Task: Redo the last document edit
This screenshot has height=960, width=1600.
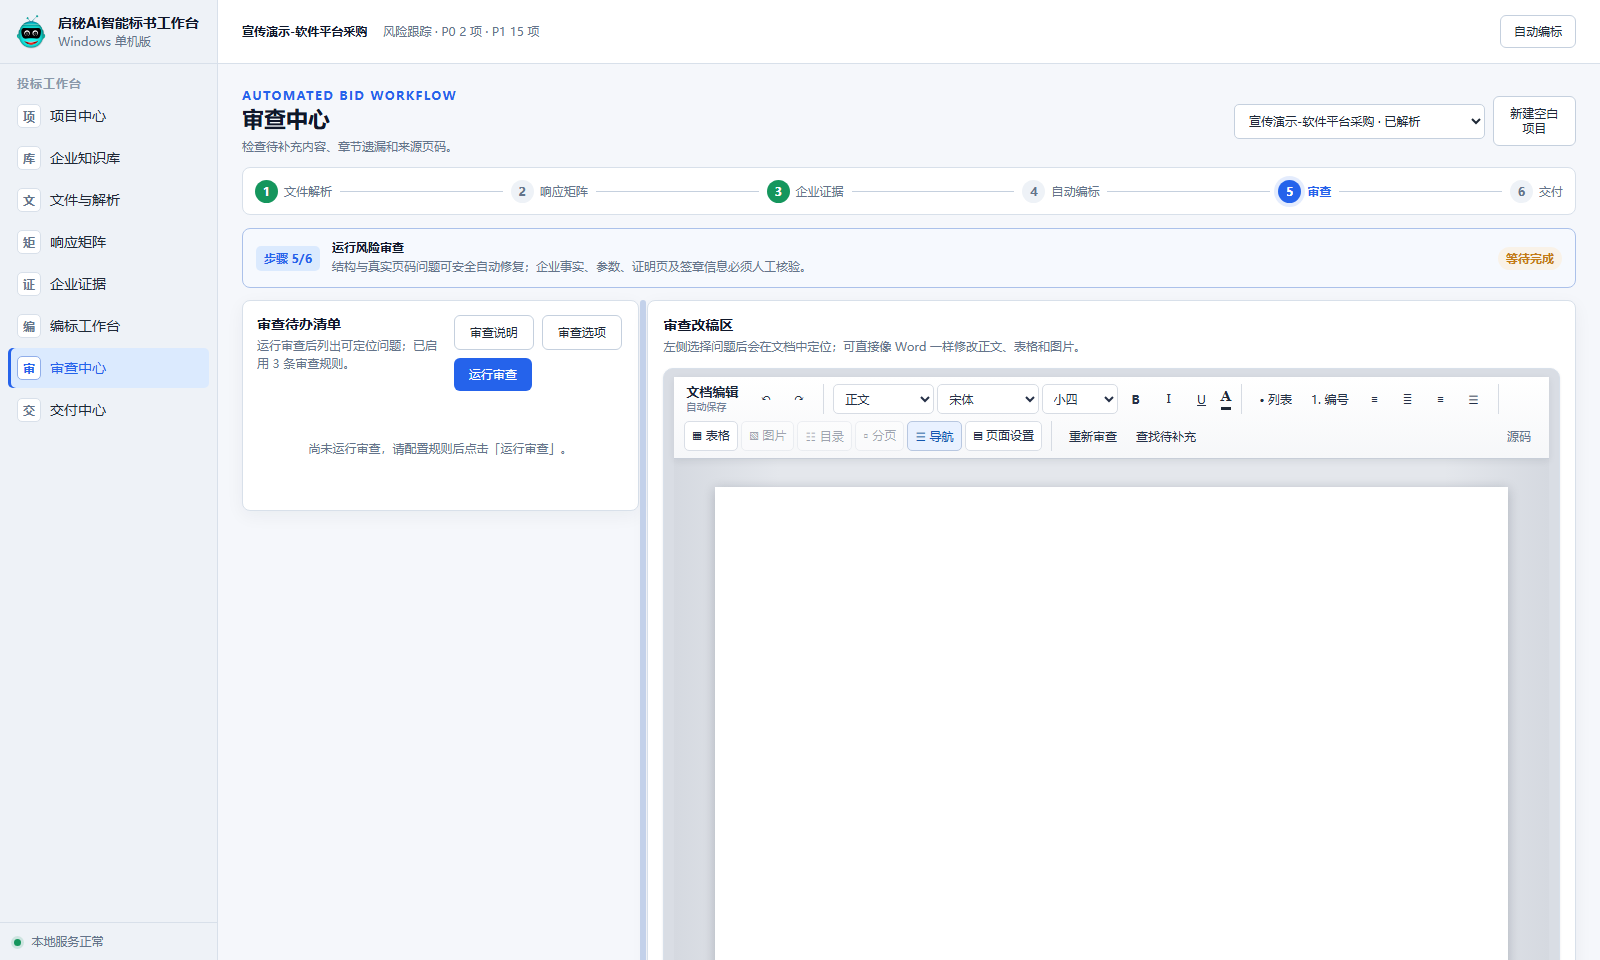Action: tap(799, 399)
